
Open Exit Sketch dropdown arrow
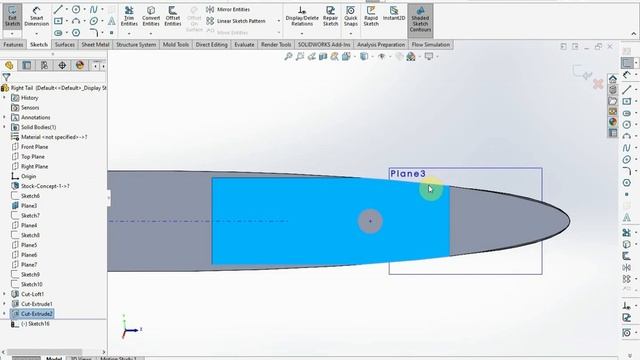[12, 33]
